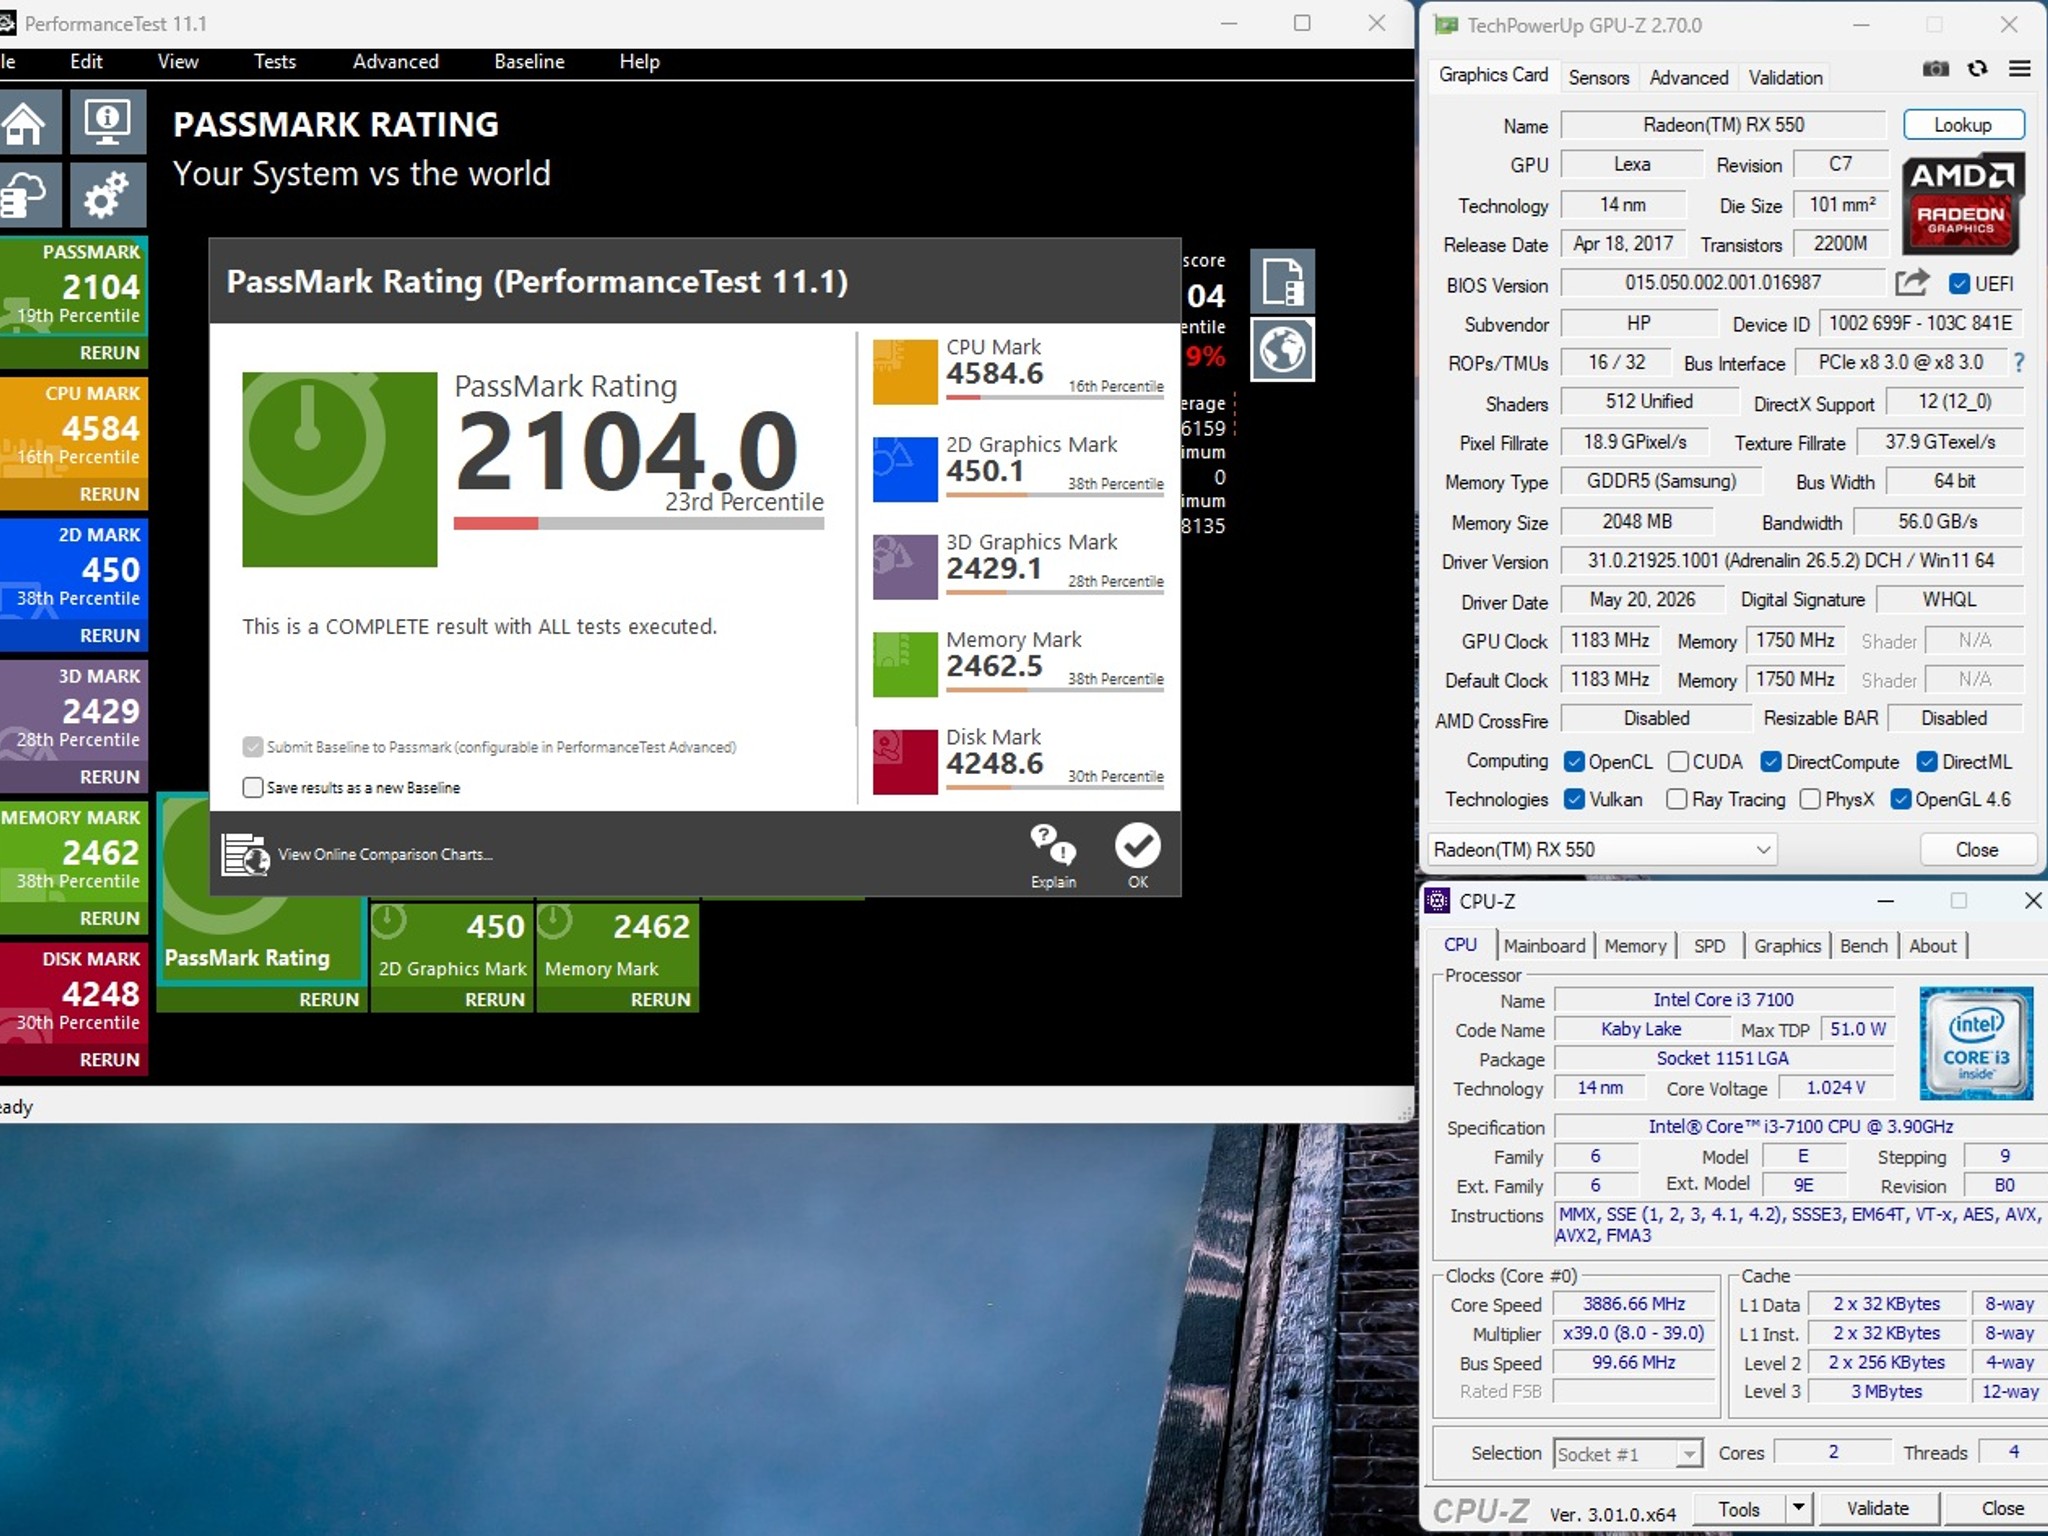Click the blue 2D Graphics Mark icon
Viewport: 2048px width, 1536px height.
pyautogui.click(x=905, y=469)
